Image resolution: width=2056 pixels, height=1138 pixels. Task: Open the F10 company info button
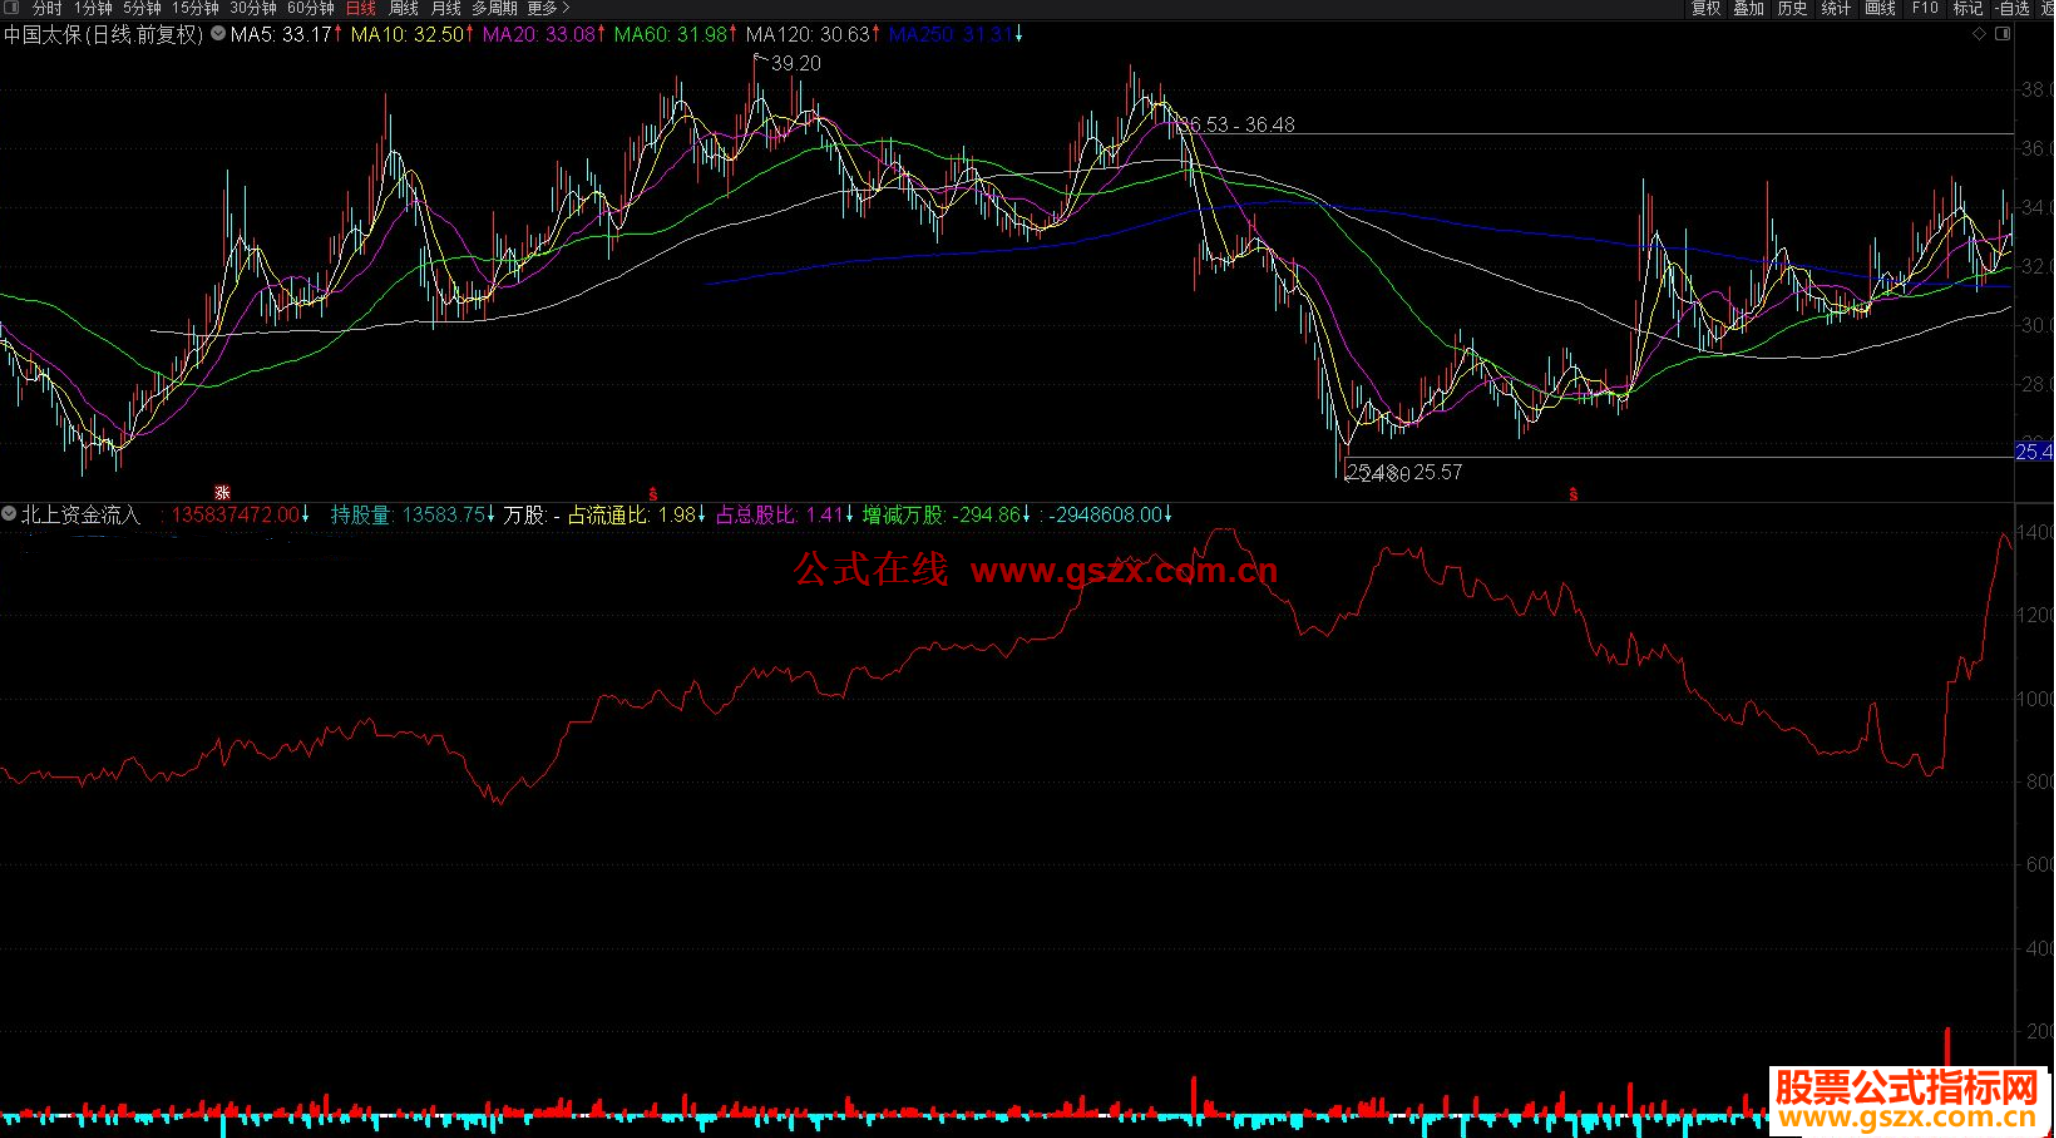(1925, 8)
